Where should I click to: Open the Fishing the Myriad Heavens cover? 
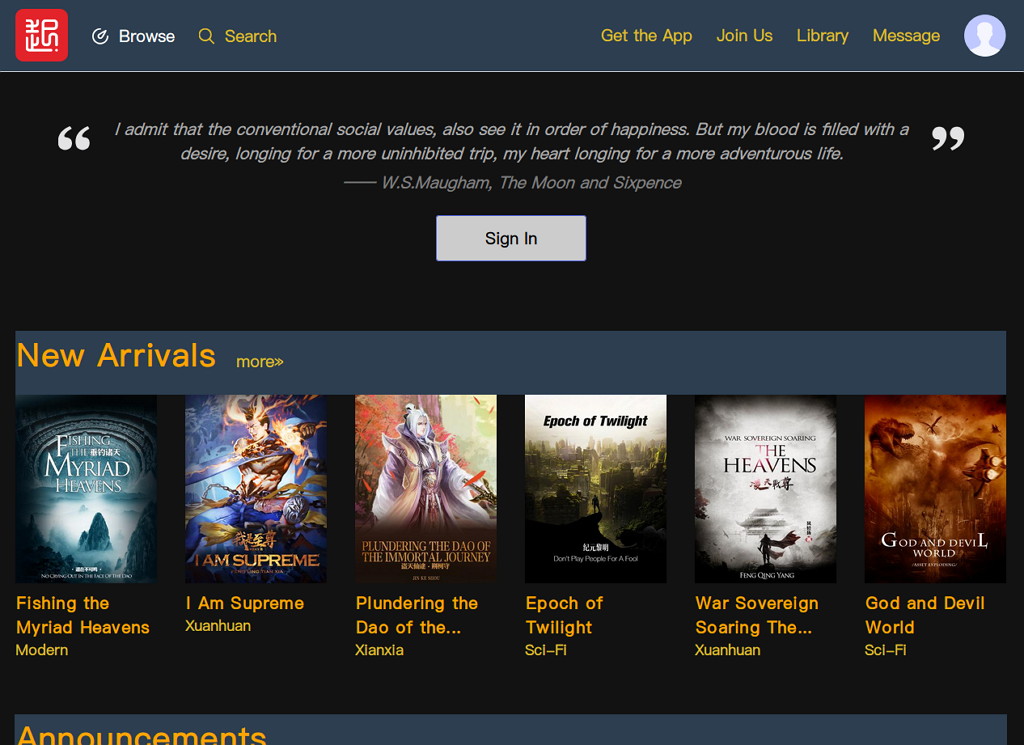[x=86, y=488]
